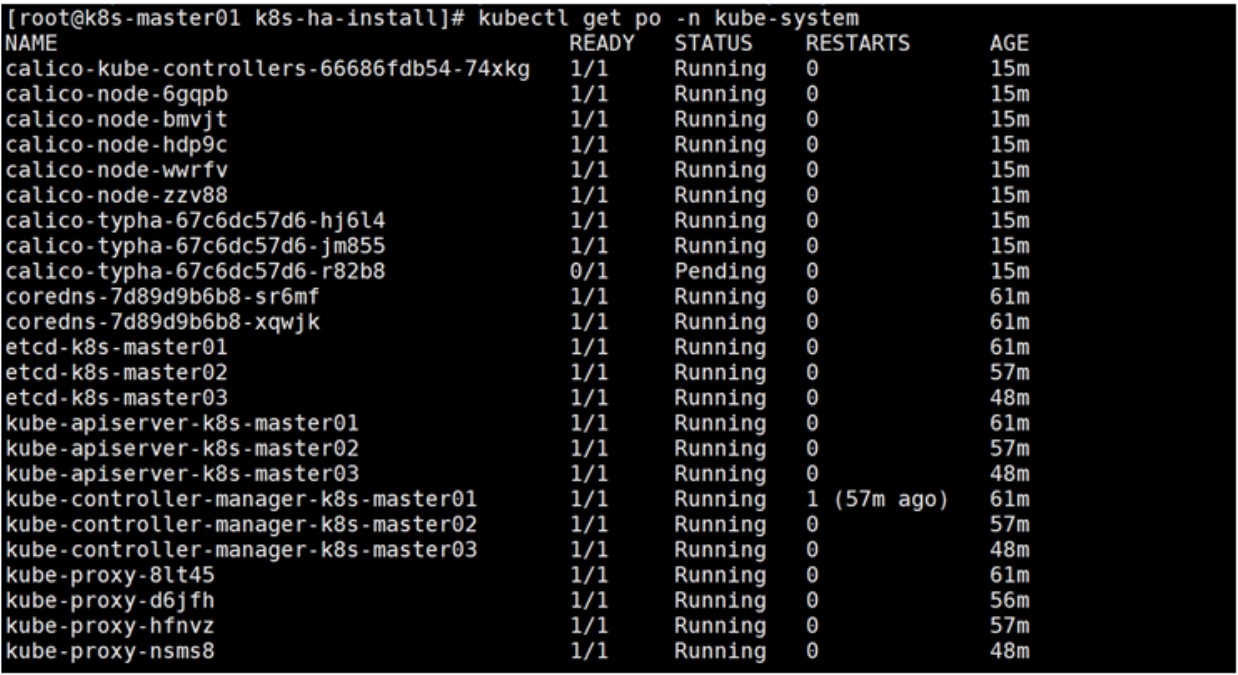Click the READY column header

pos(601,44)
